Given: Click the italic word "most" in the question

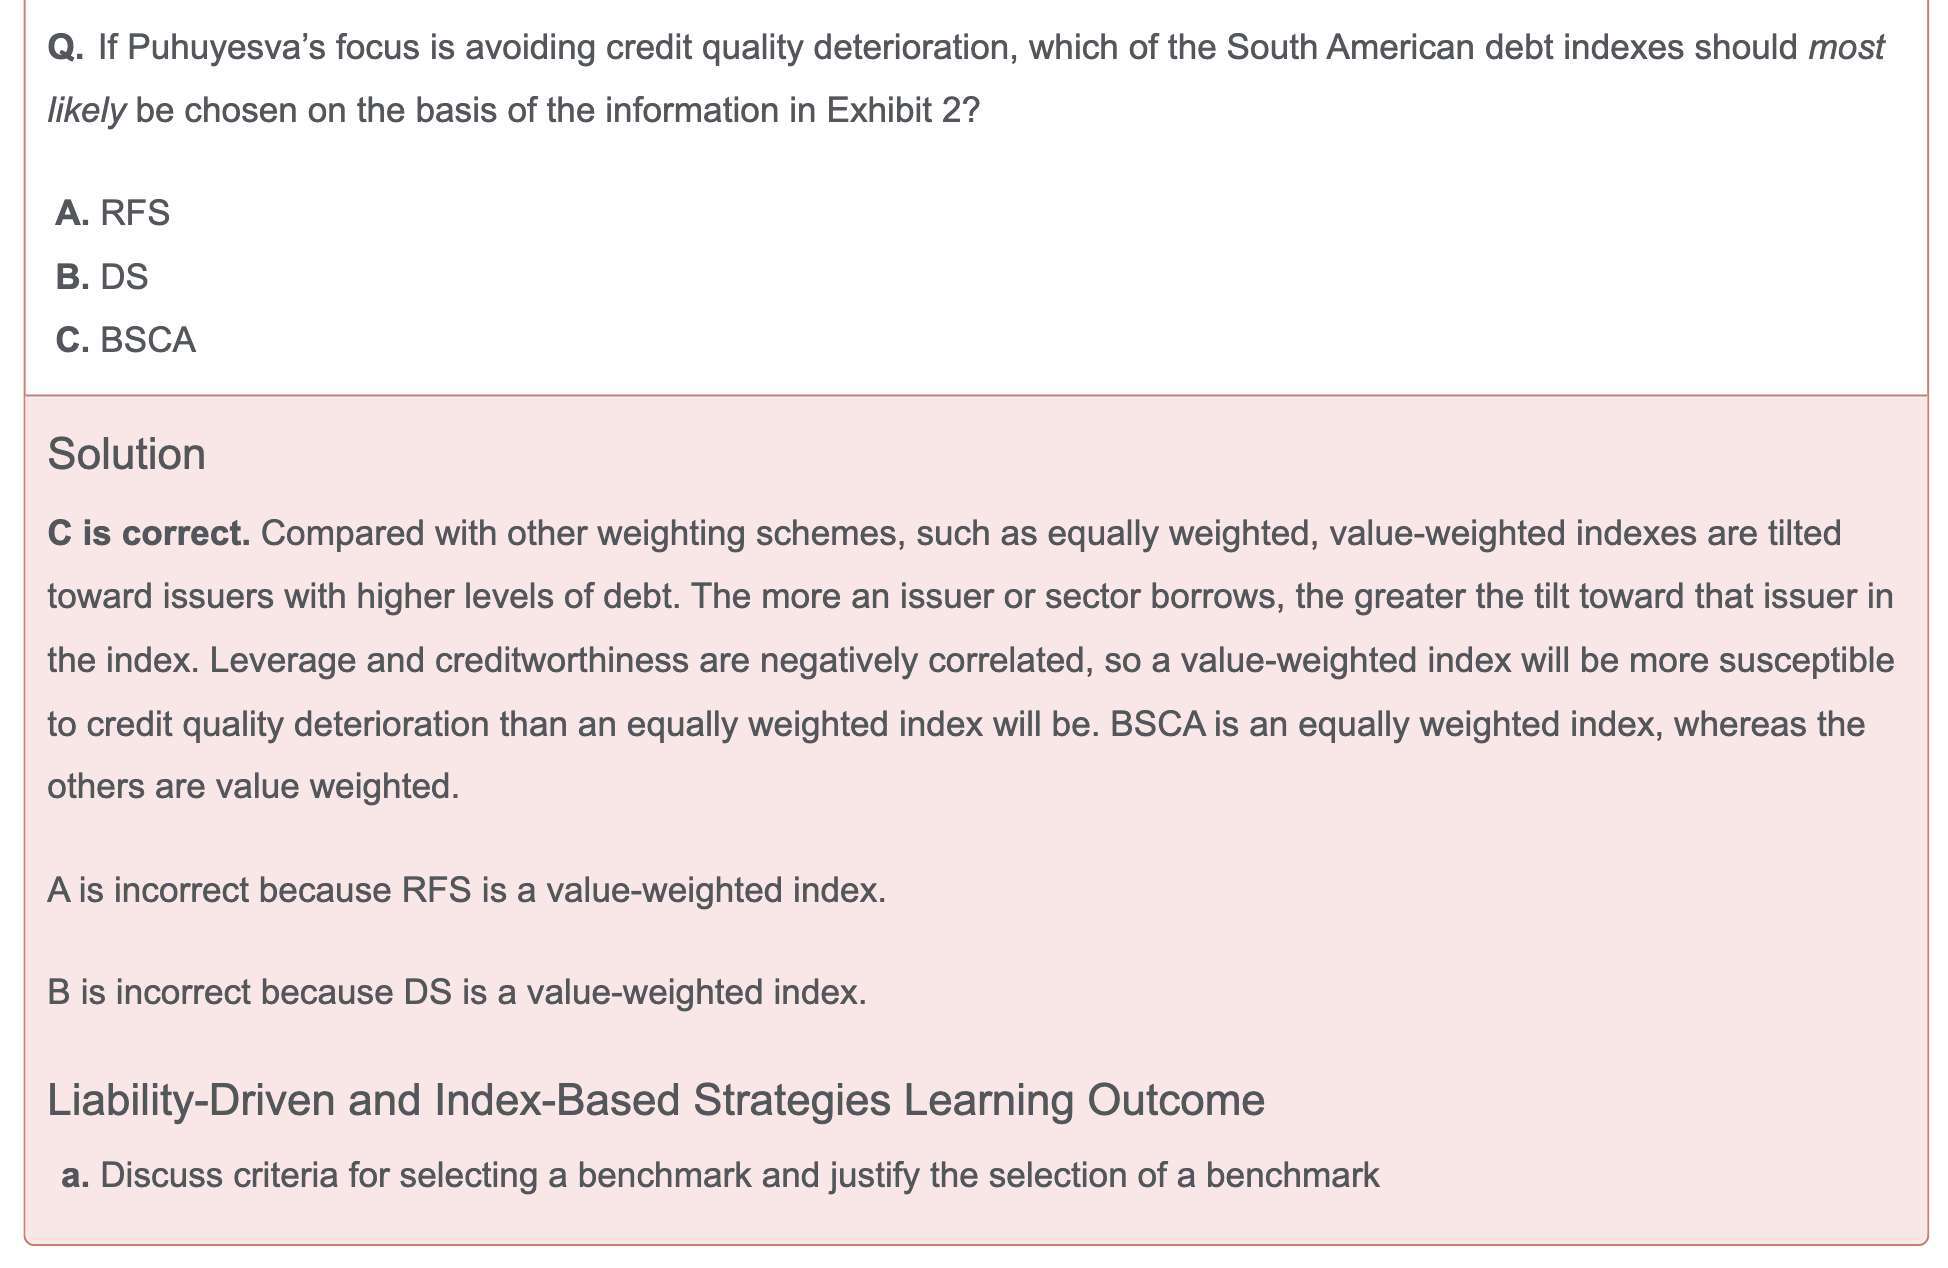Looking at the screenshot, I should coord(1846,47).
